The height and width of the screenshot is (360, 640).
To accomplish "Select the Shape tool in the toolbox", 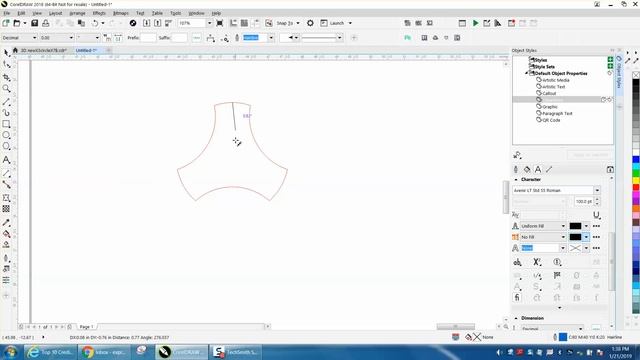I will 7,64.
